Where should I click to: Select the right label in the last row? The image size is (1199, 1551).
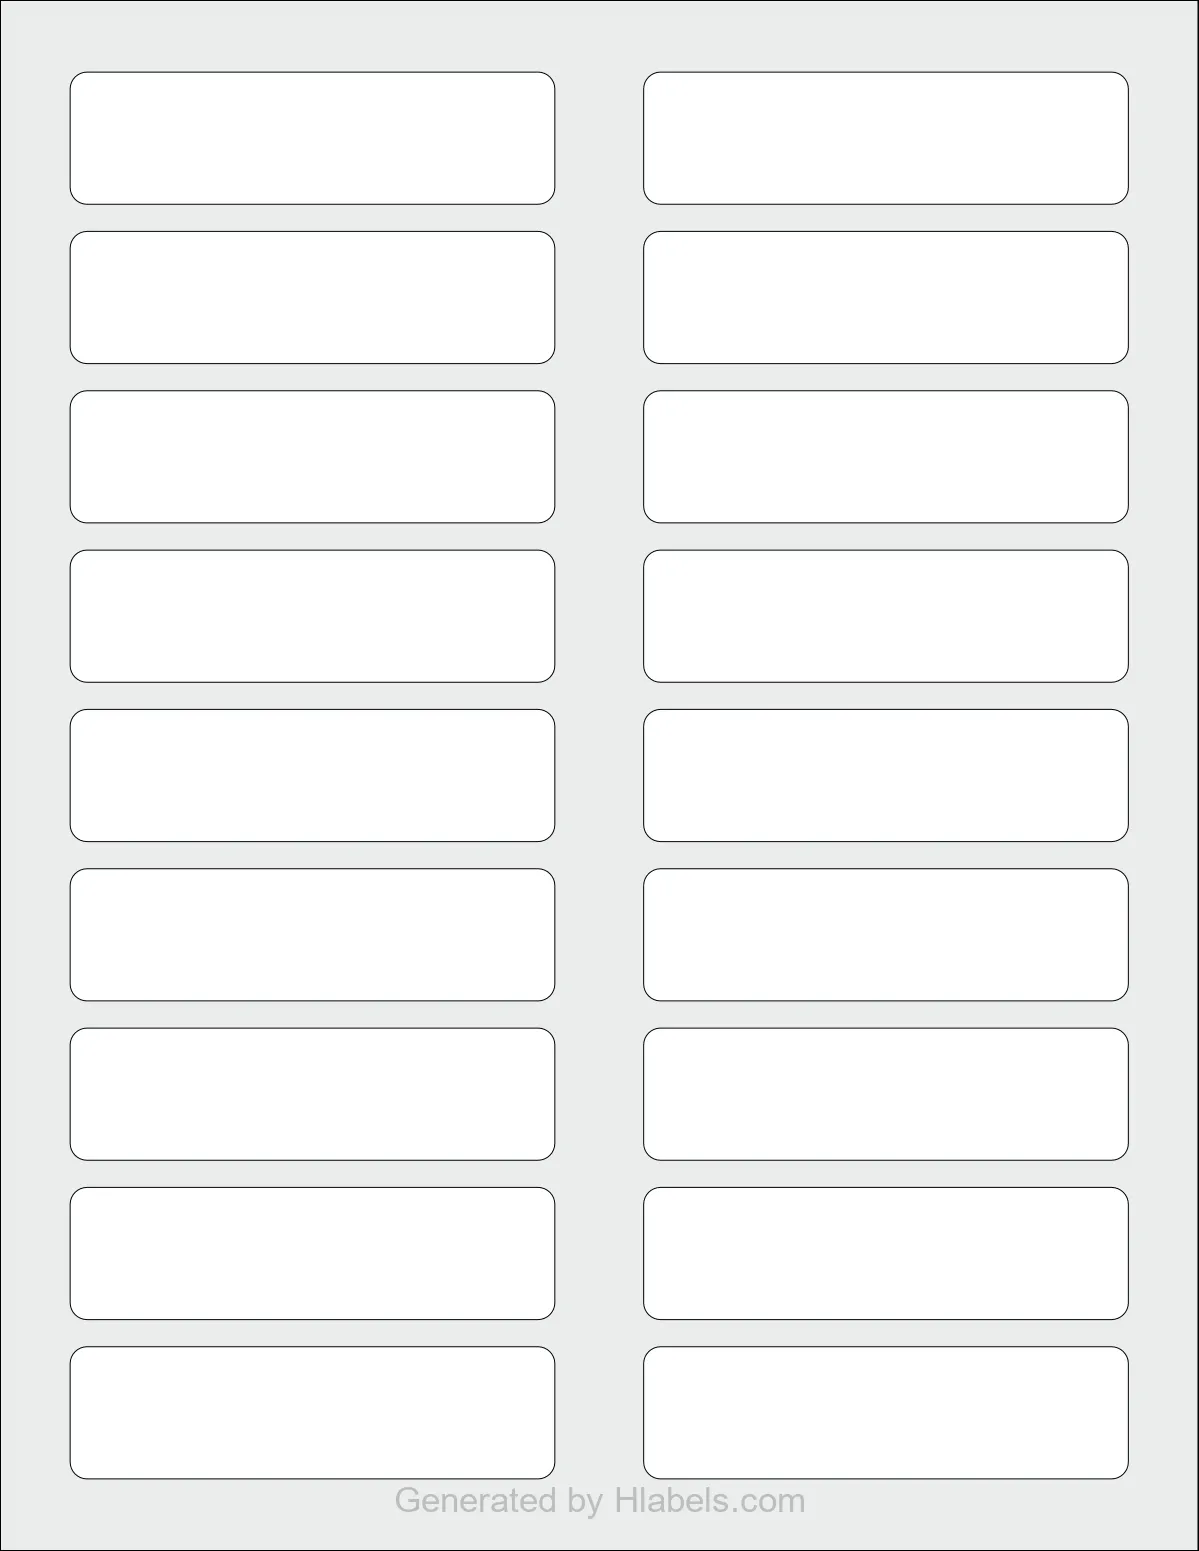[x=886, y=1413]
